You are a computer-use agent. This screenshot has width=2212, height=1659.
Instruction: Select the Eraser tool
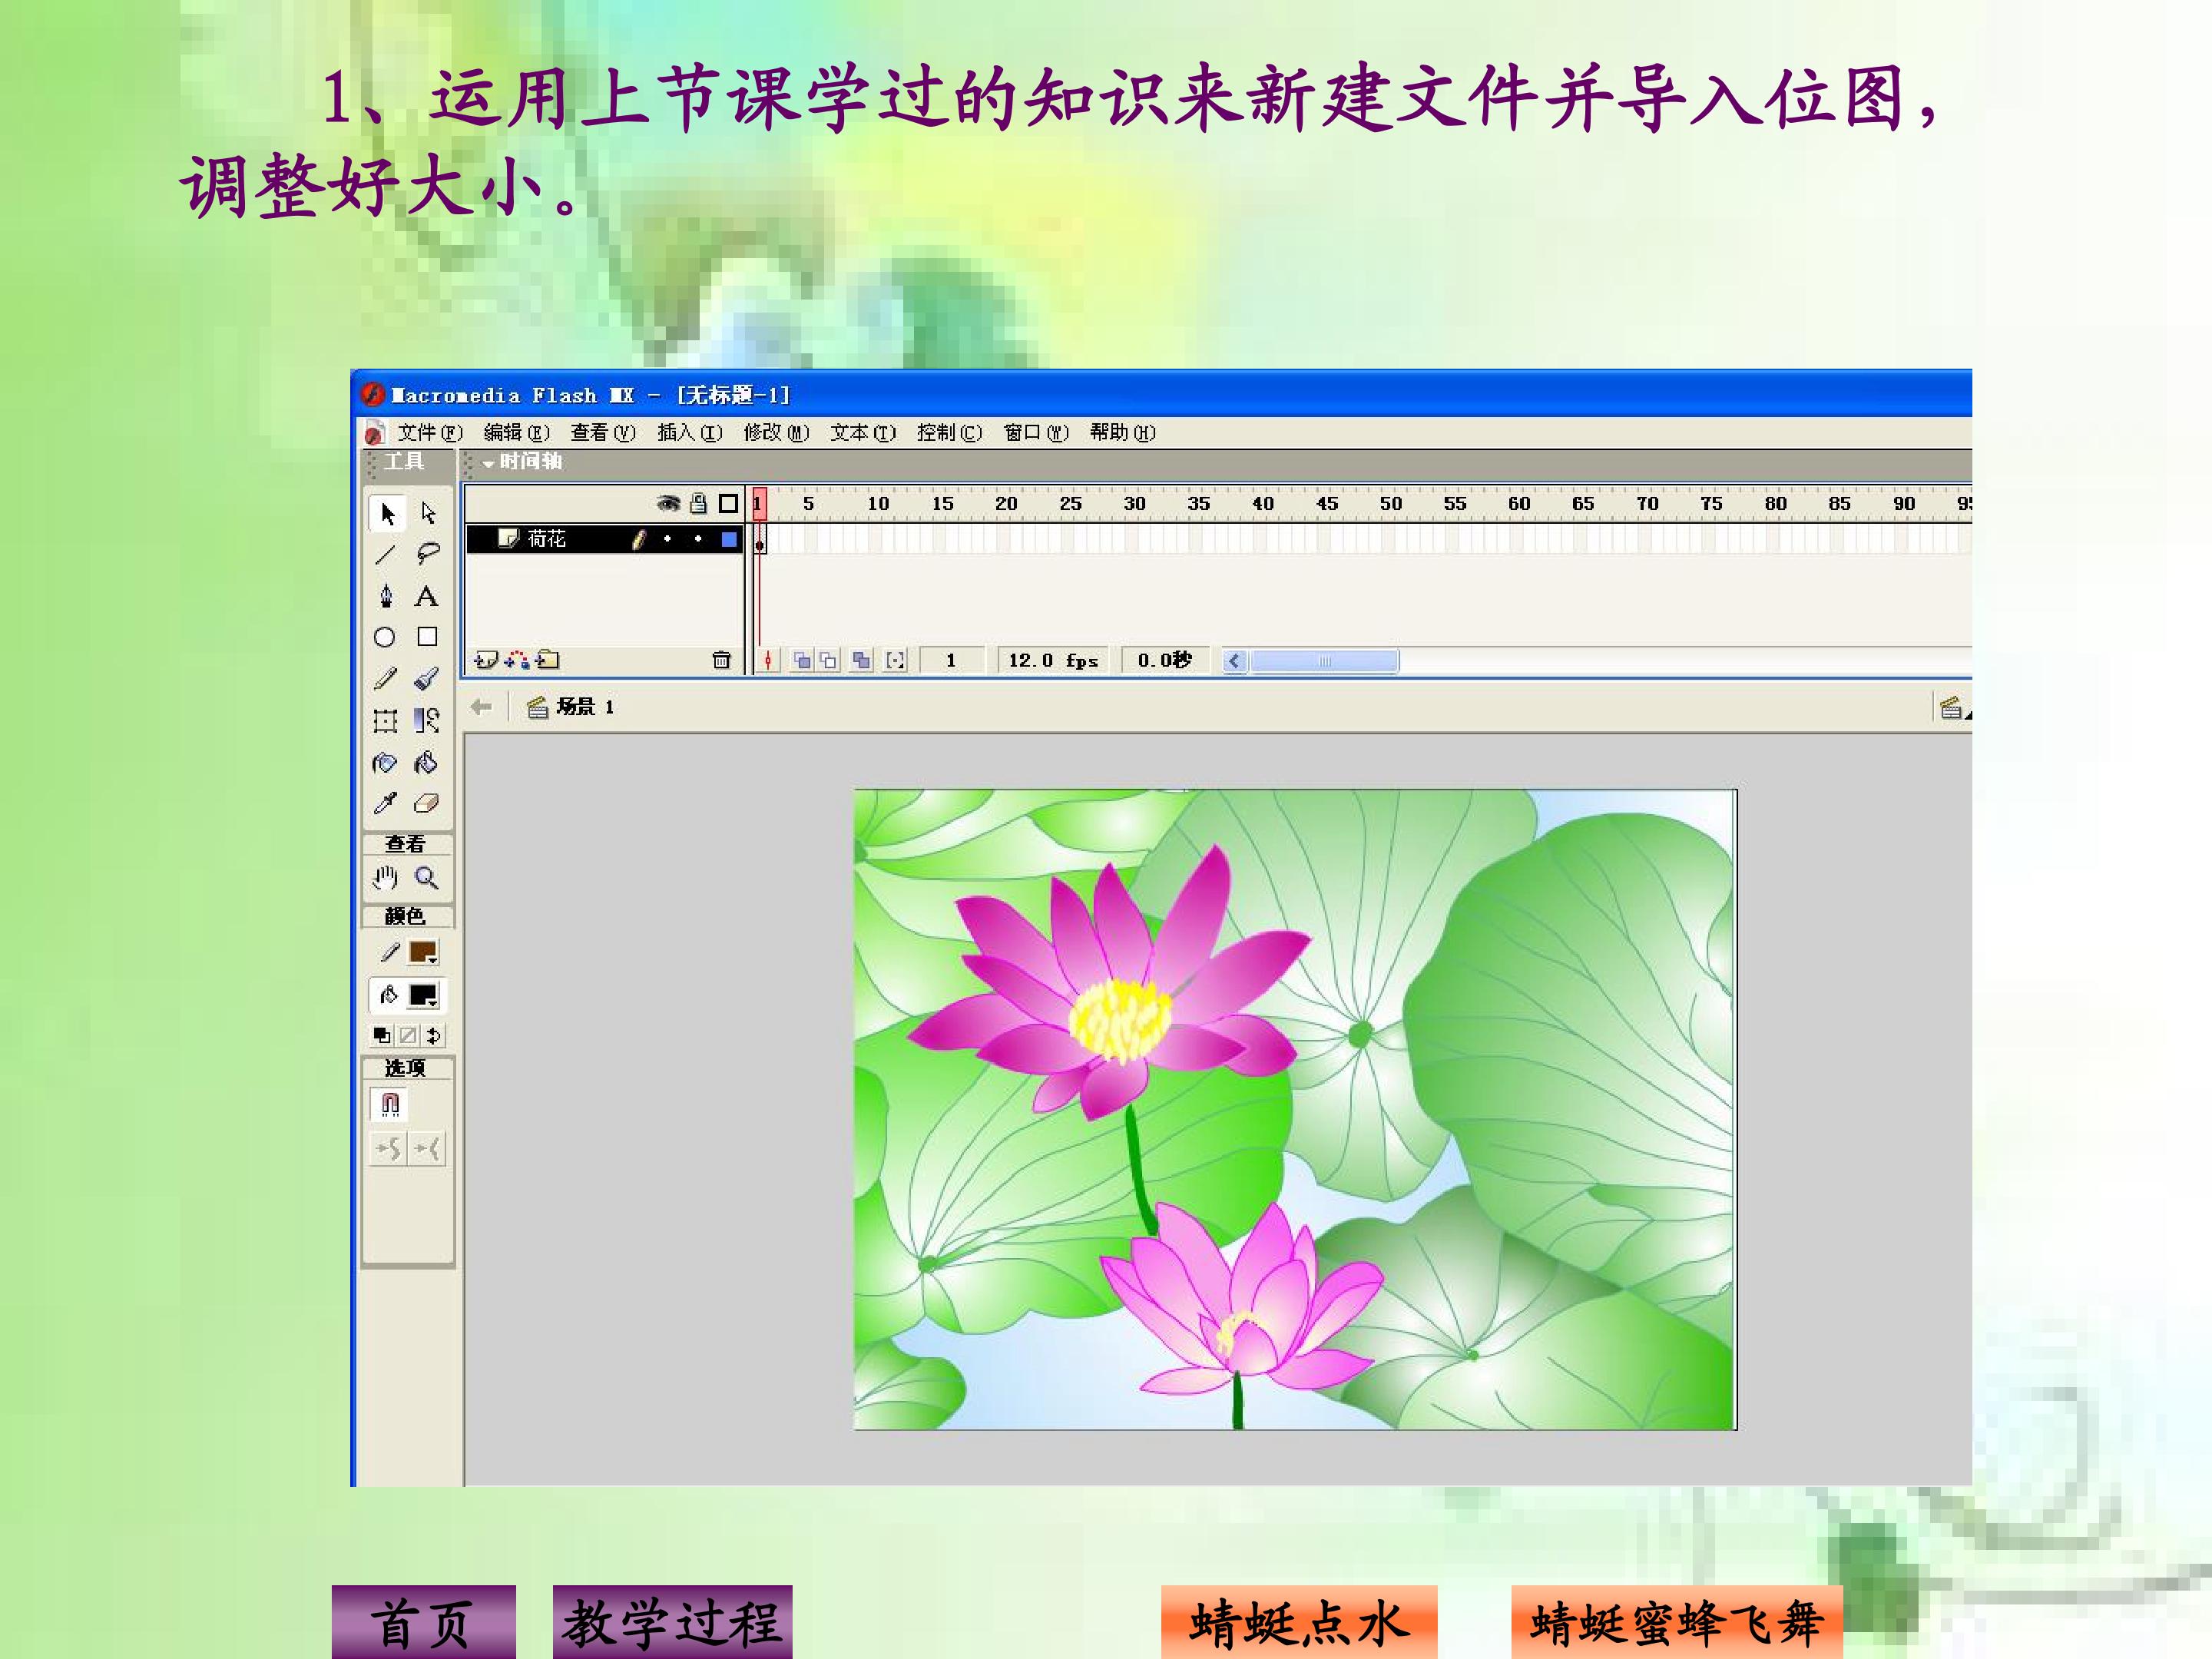(x=426, y=804)
